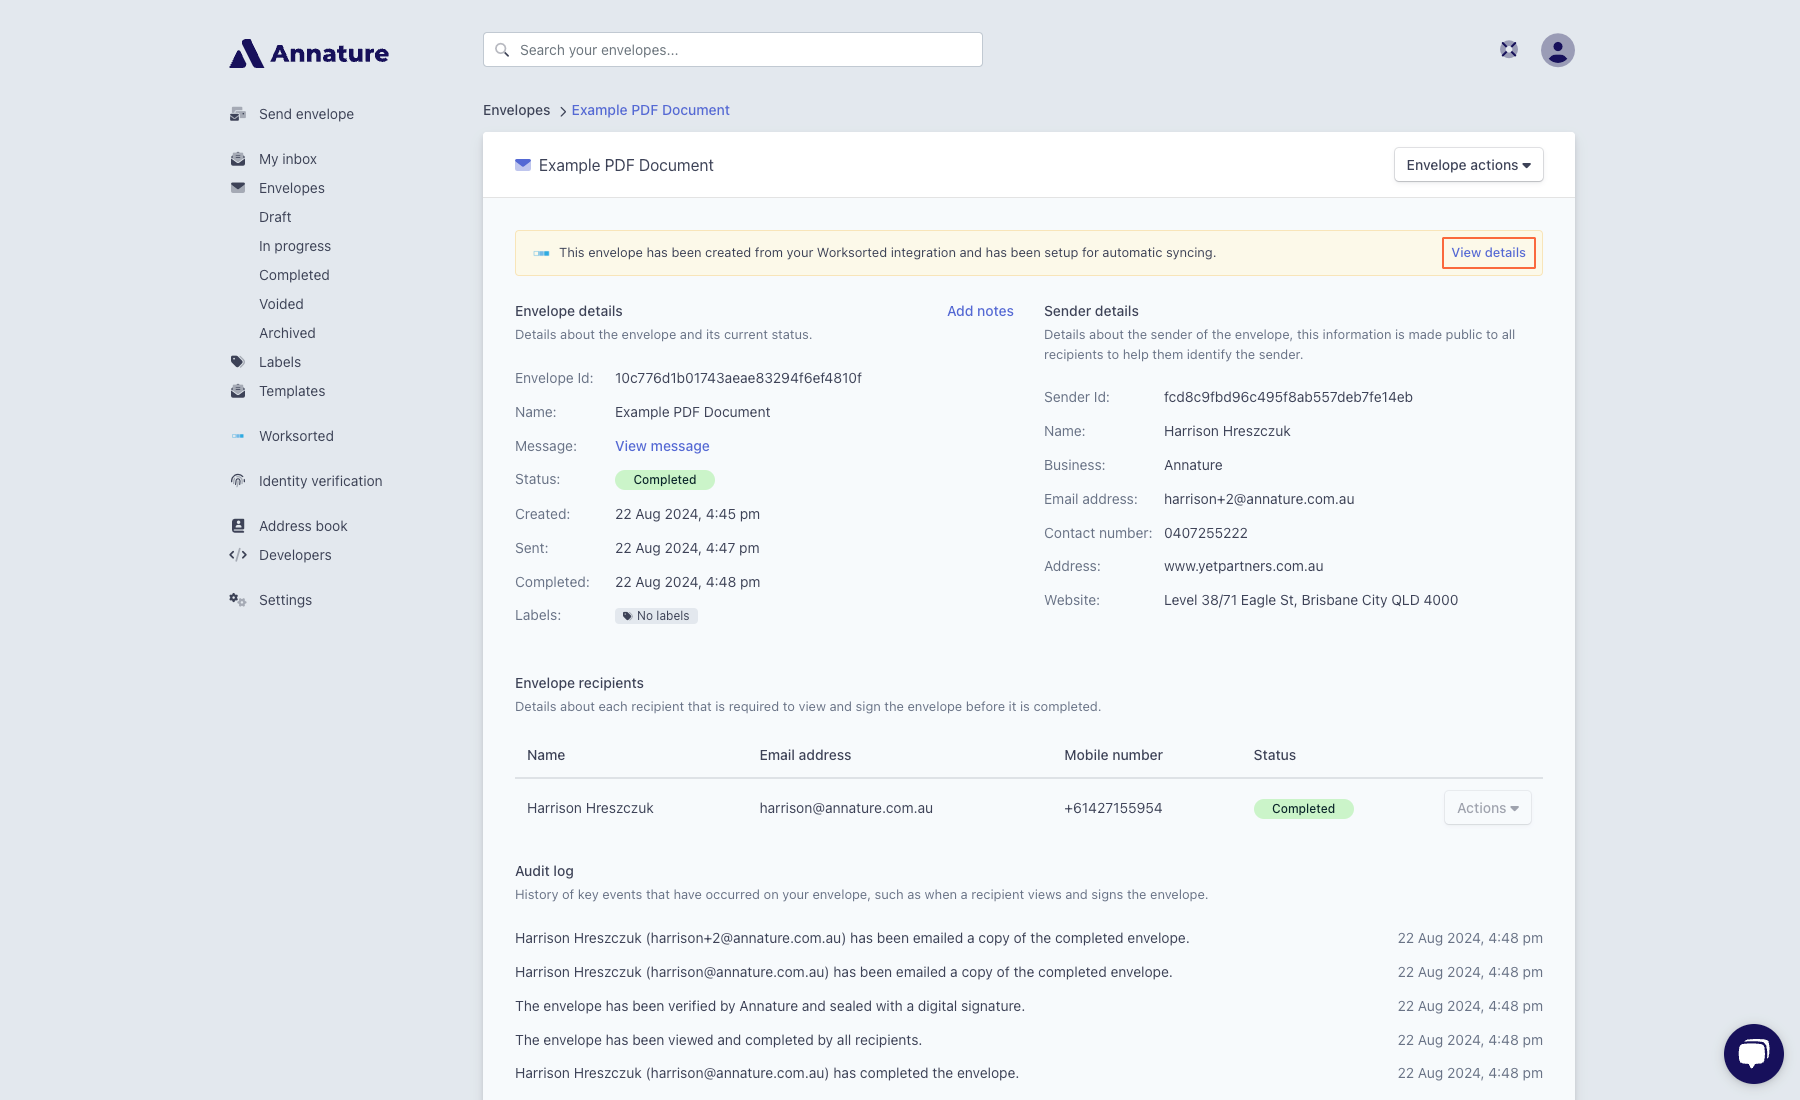Click the Envelopes sidebar icon
The width and height of the screenshot is (1800, 1100).
(238, 188)
